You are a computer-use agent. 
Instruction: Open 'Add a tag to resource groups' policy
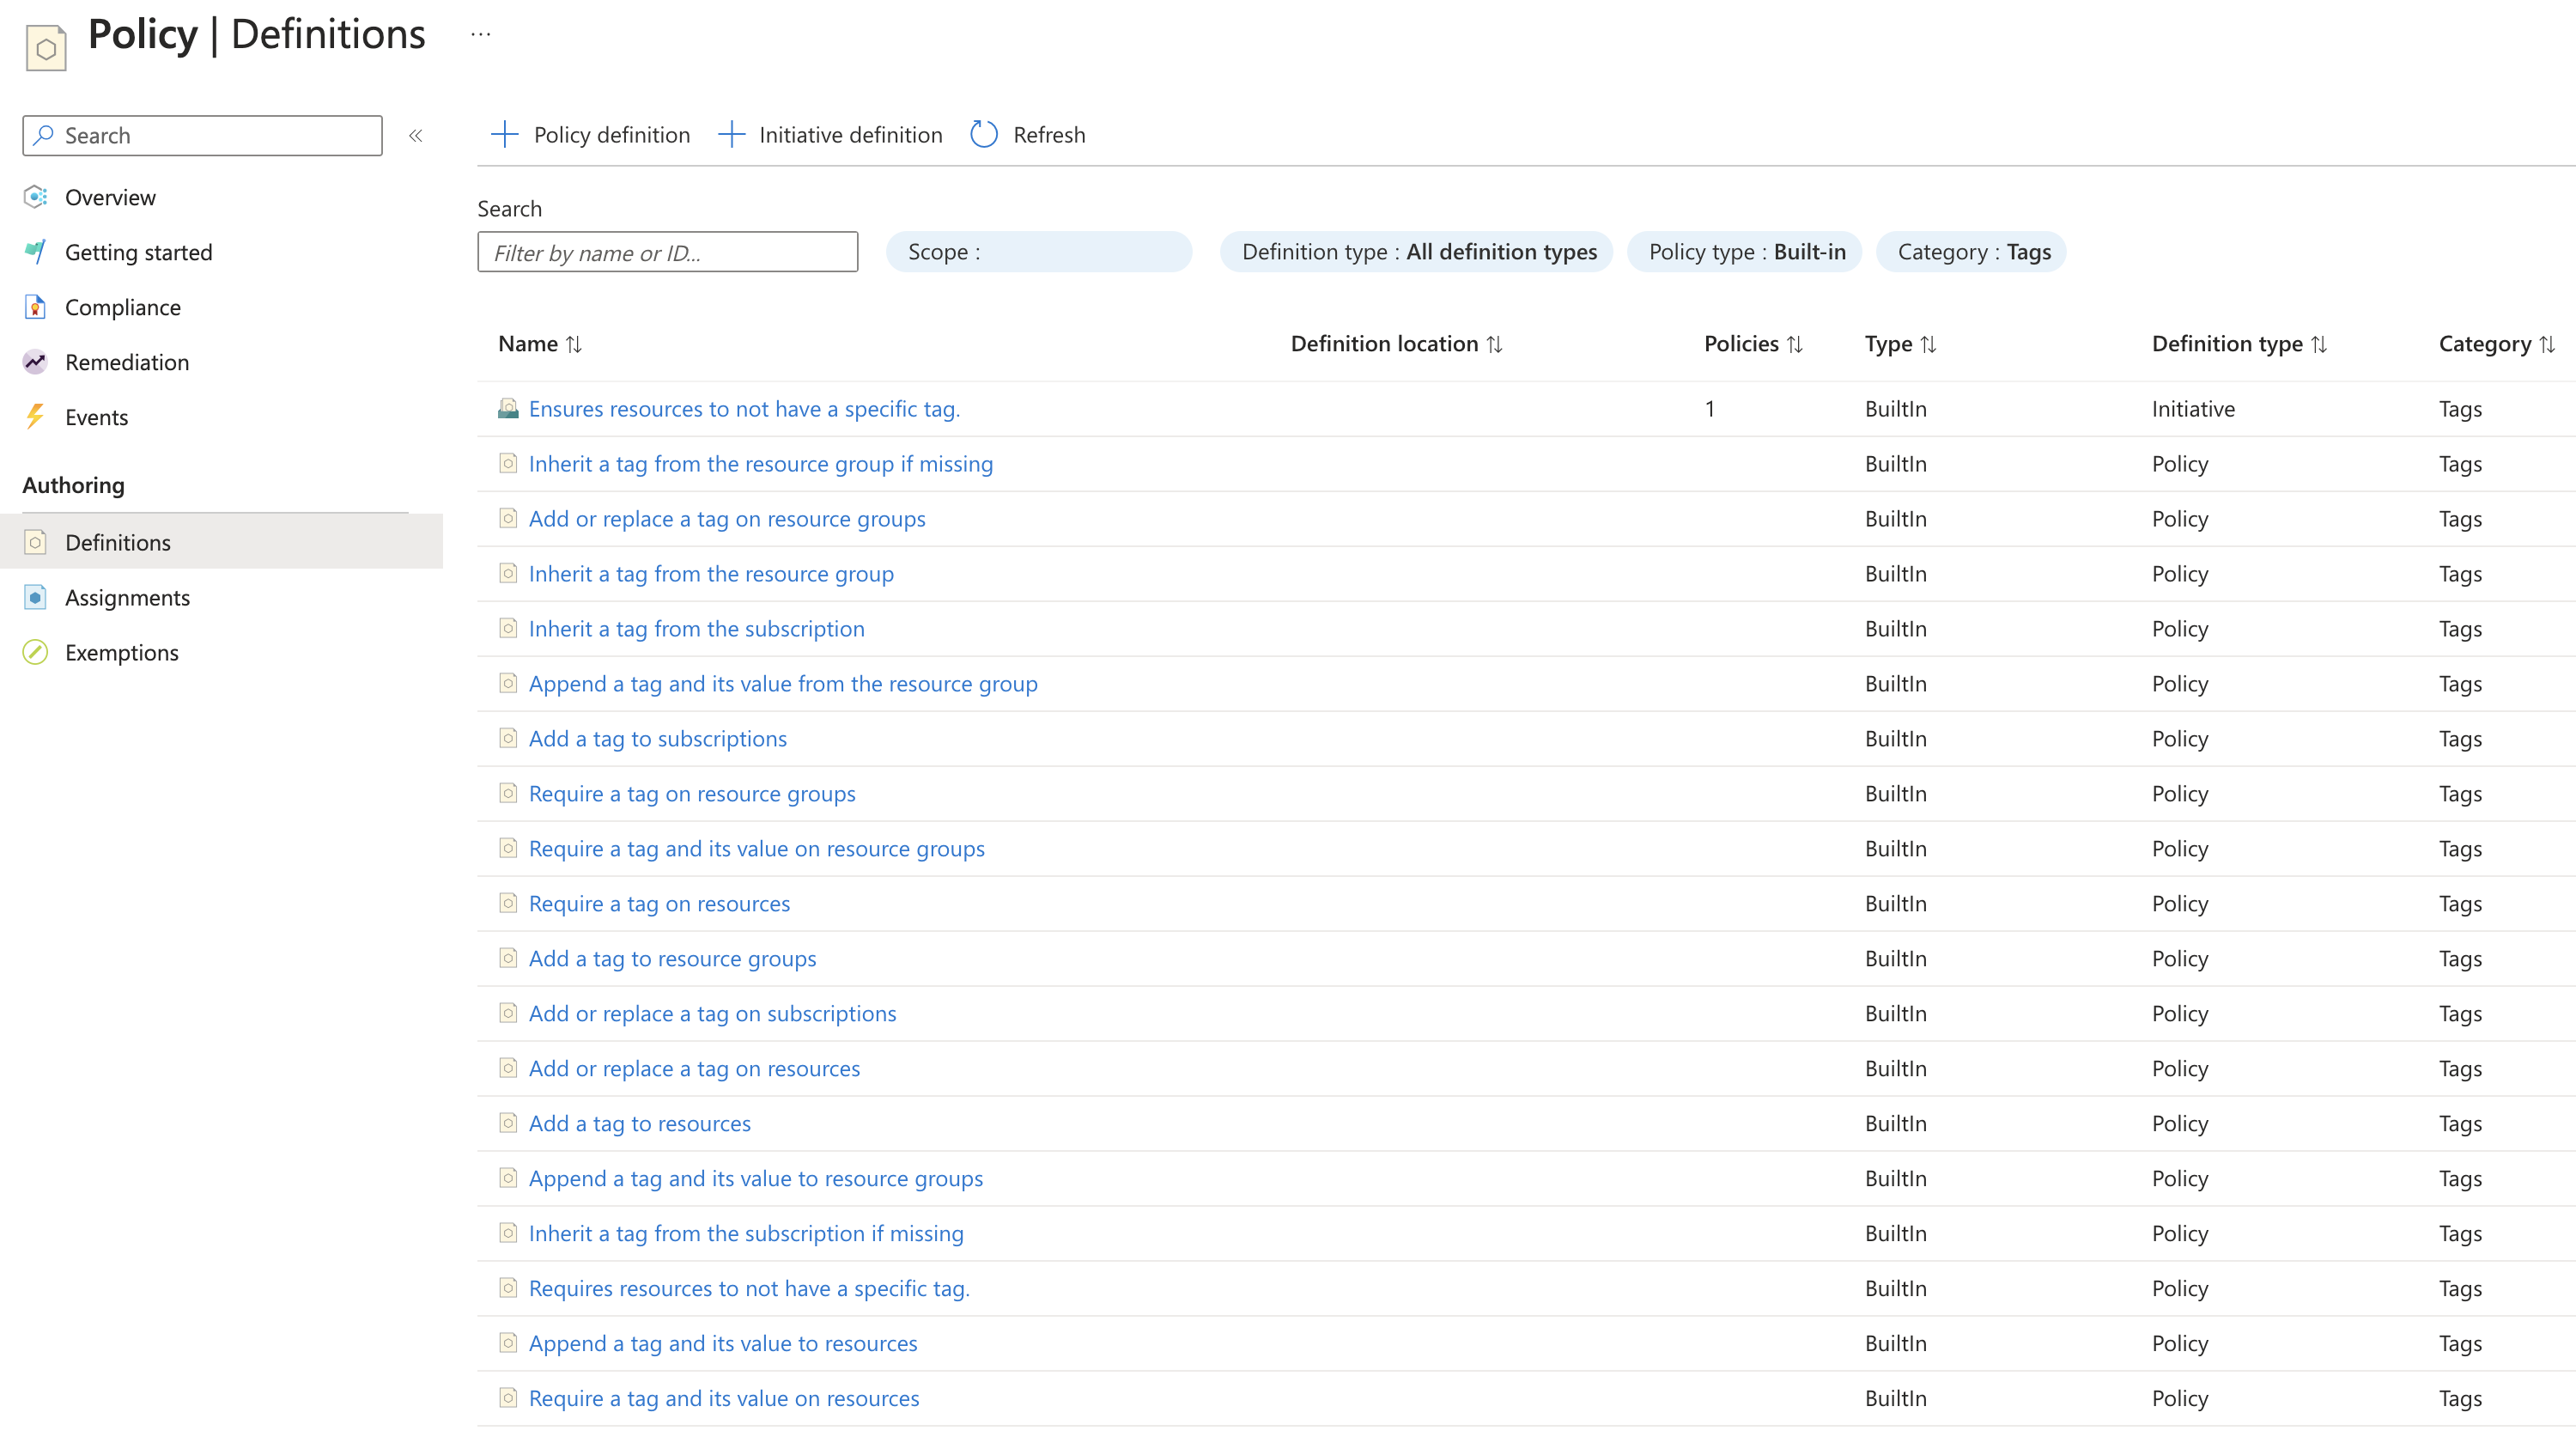pyautogui.click(x=672, y=959)
